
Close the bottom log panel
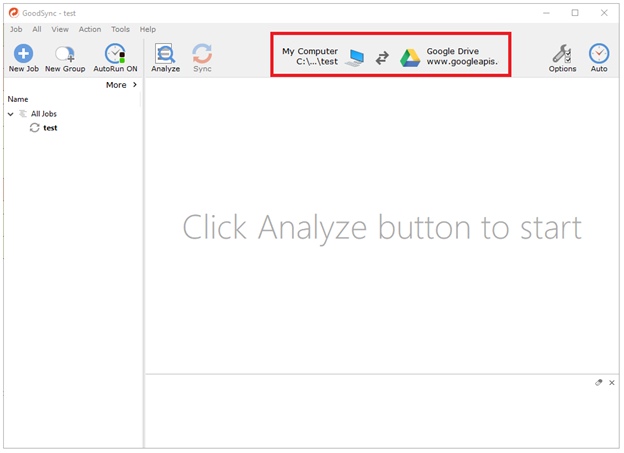[612, 383]
